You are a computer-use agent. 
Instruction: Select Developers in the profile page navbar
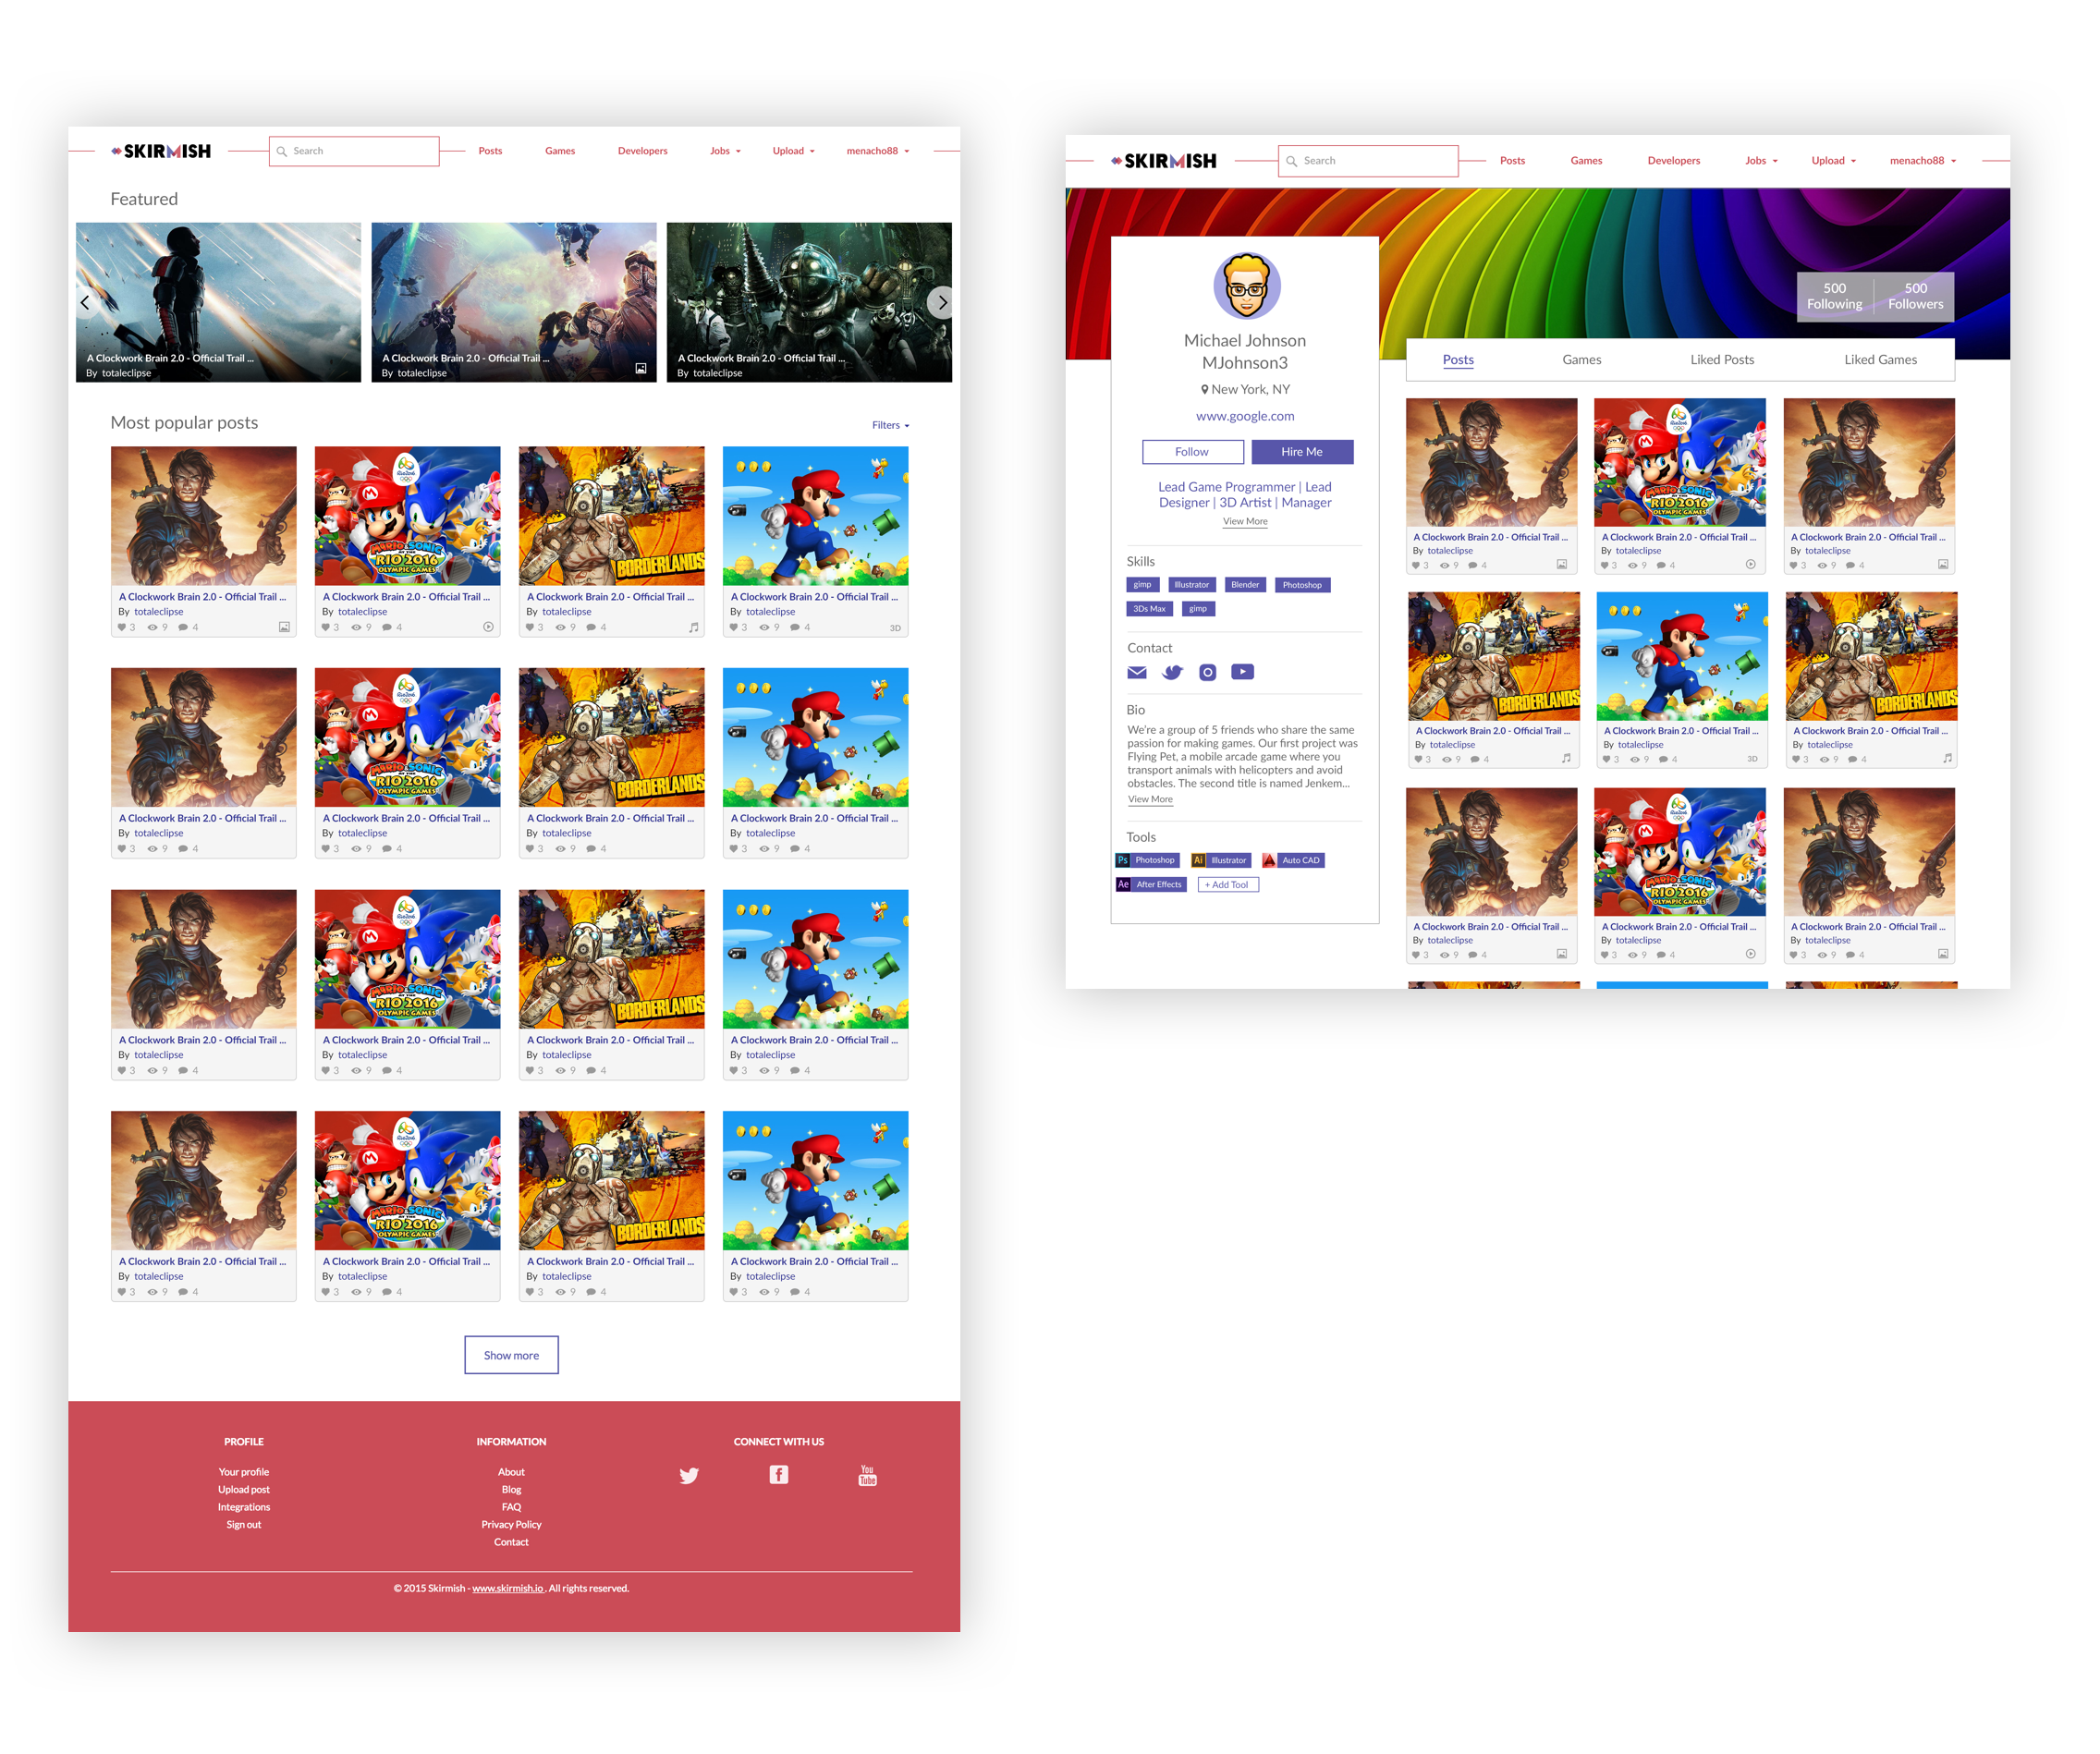1673,161
